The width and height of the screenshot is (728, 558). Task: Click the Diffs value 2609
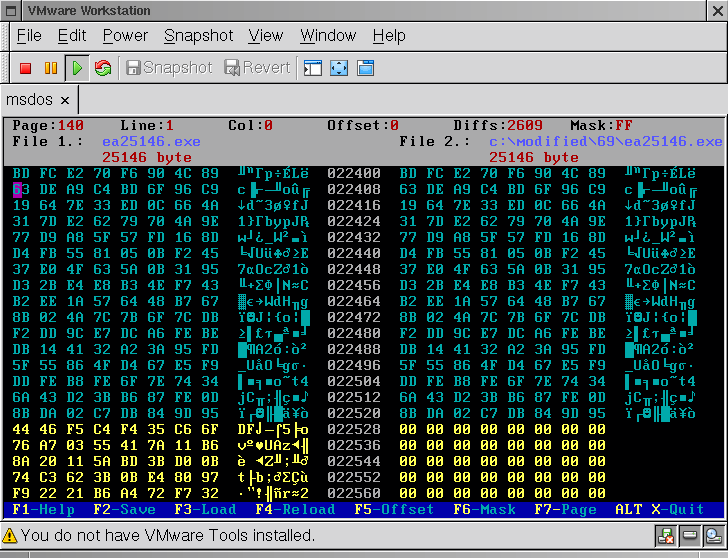coord(525,125)
